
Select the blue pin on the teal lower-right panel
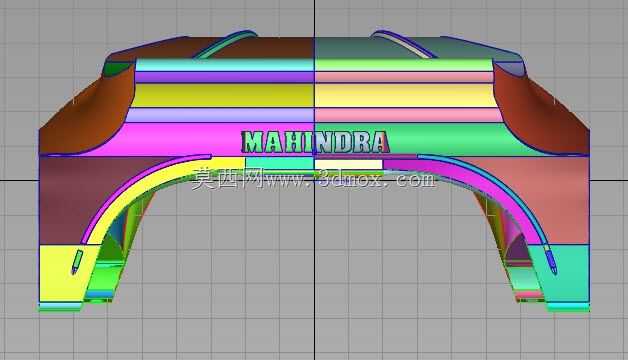(551, 262)
